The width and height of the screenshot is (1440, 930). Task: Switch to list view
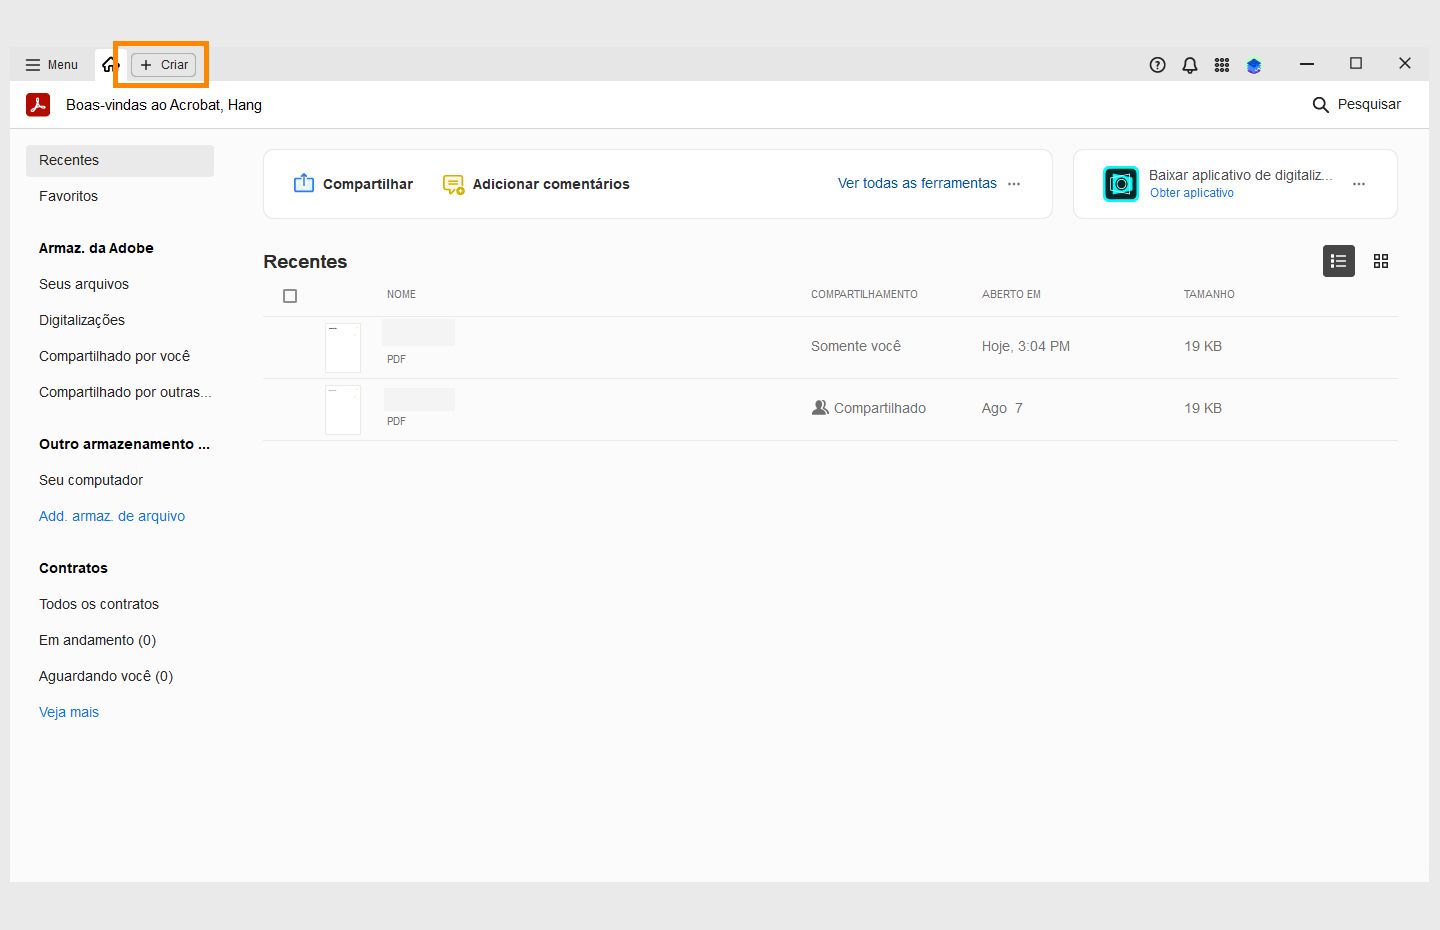(x=1339, y=262)
